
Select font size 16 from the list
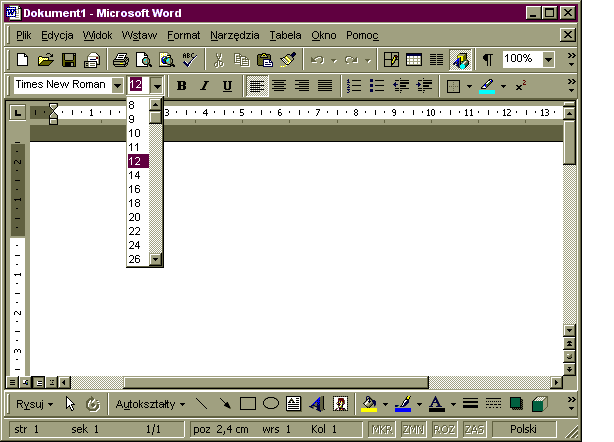click(x=135, y=189)
